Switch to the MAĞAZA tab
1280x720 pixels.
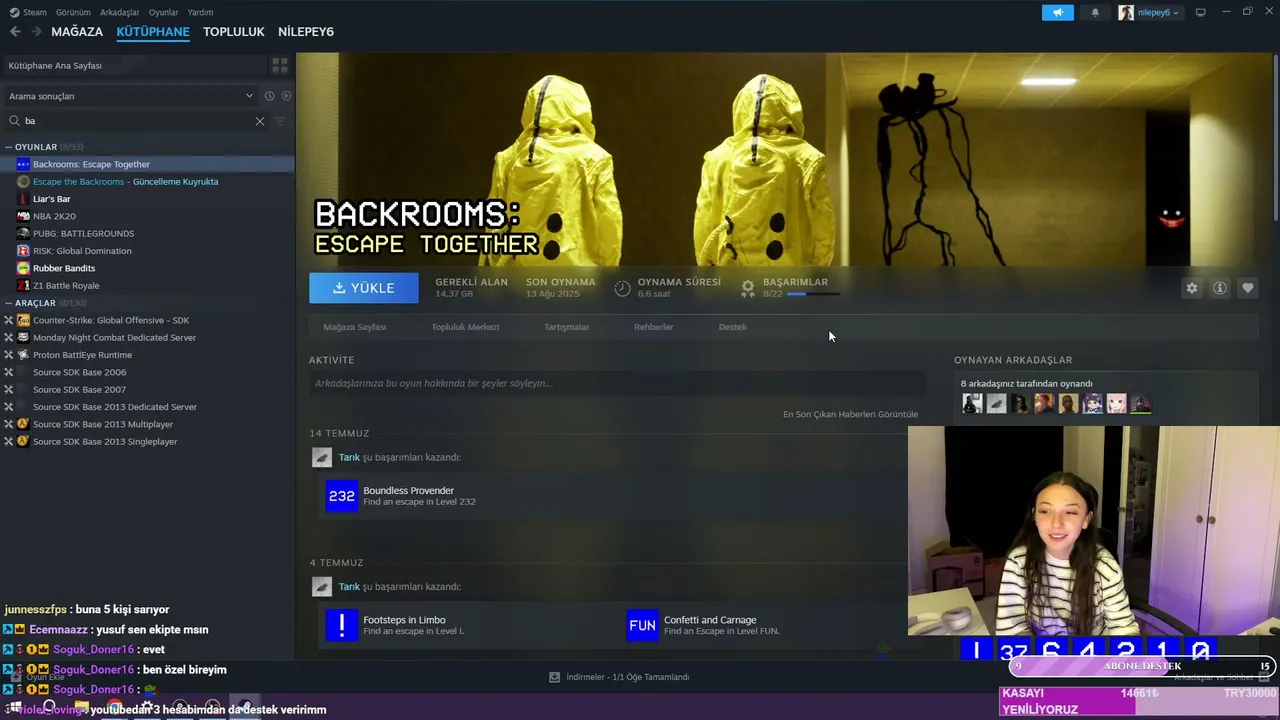click(77, 32)
